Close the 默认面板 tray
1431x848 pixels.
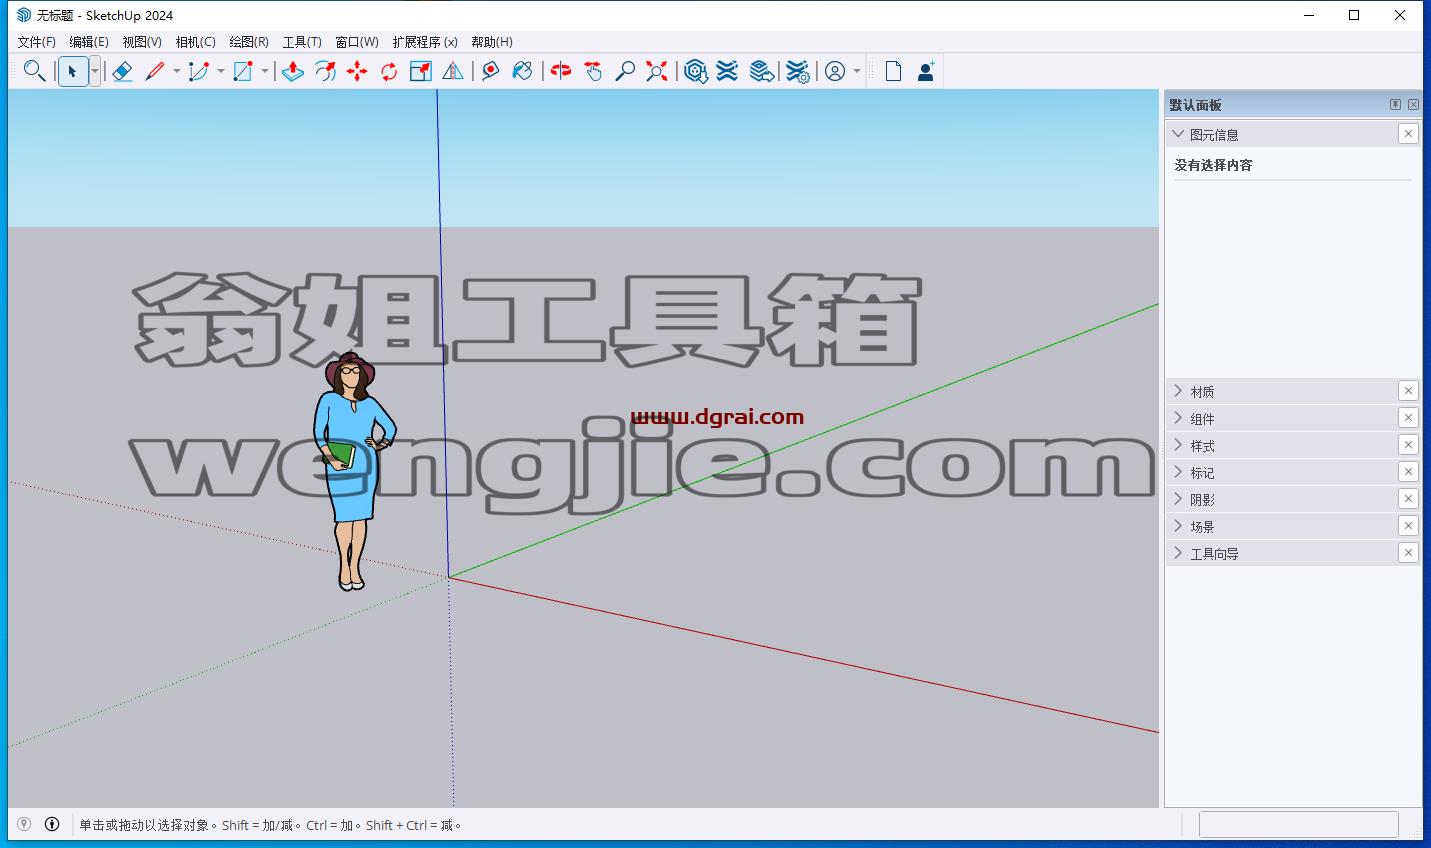pos(1413,104)
